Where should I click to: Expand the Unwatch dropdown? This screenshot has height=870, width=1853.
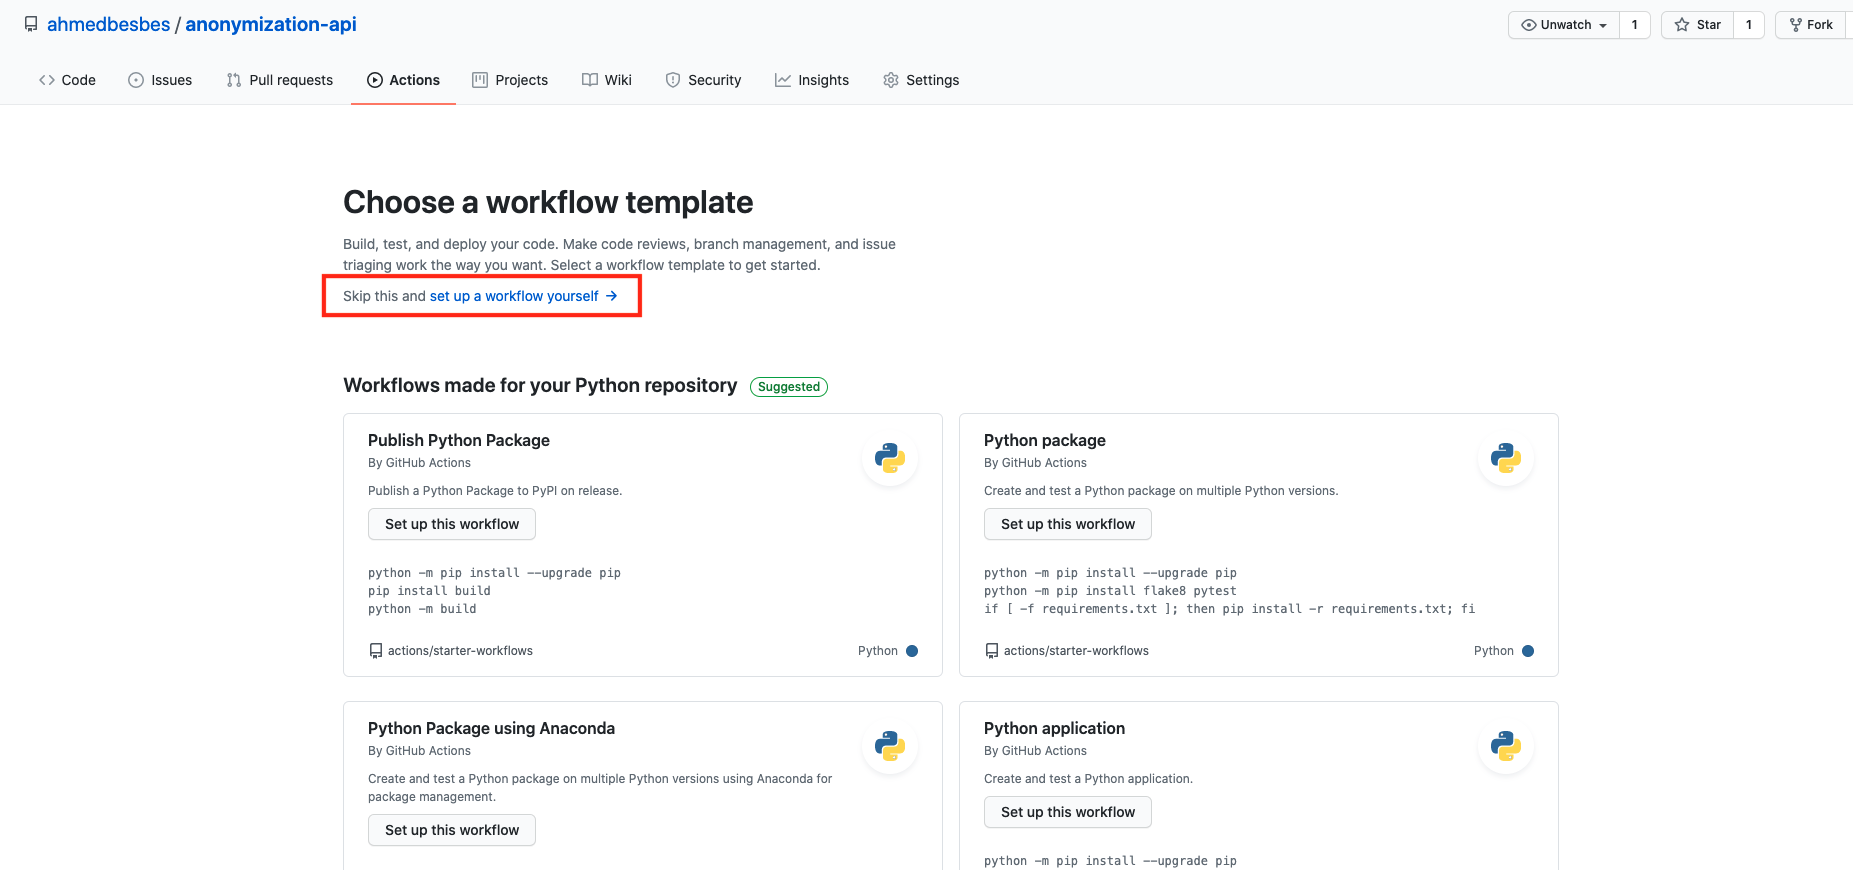pos(1564,25)
